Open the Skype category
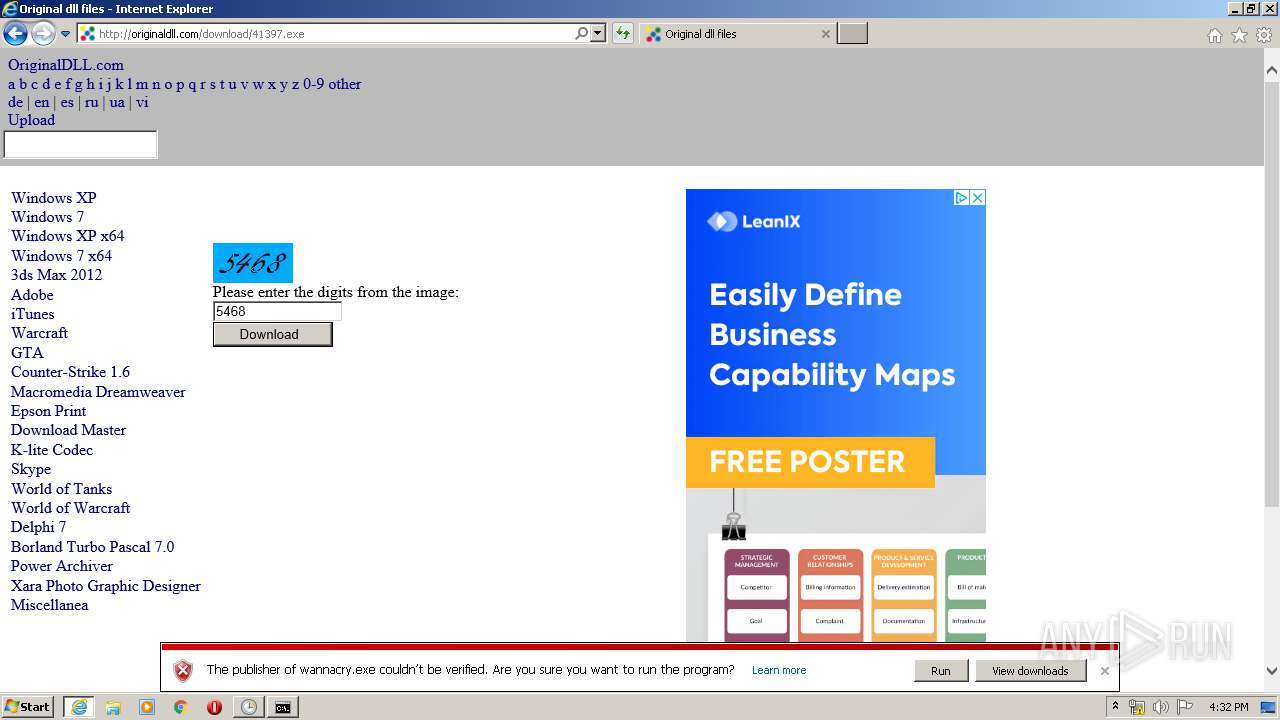Viewport: 1280px width, 720px height. (x=31, y=469)
